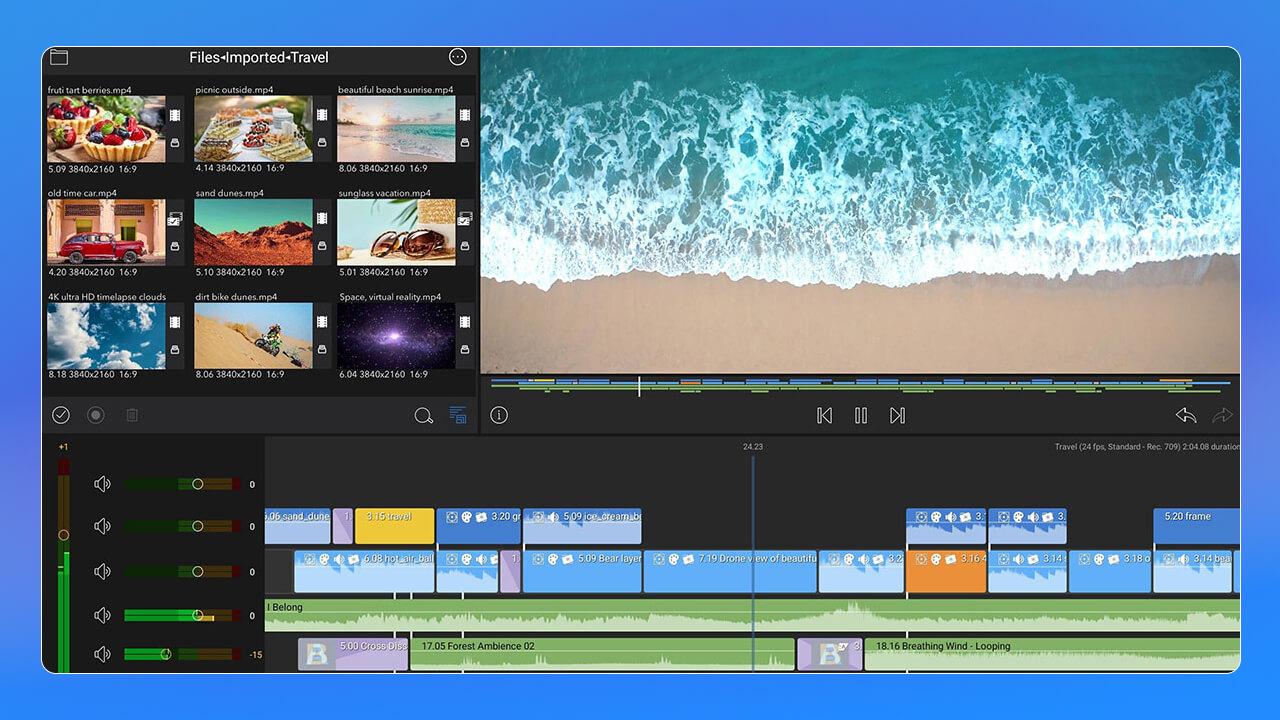
Task: Click storage icon beside dirt bike dunes
Action: (x=322, y=349)
